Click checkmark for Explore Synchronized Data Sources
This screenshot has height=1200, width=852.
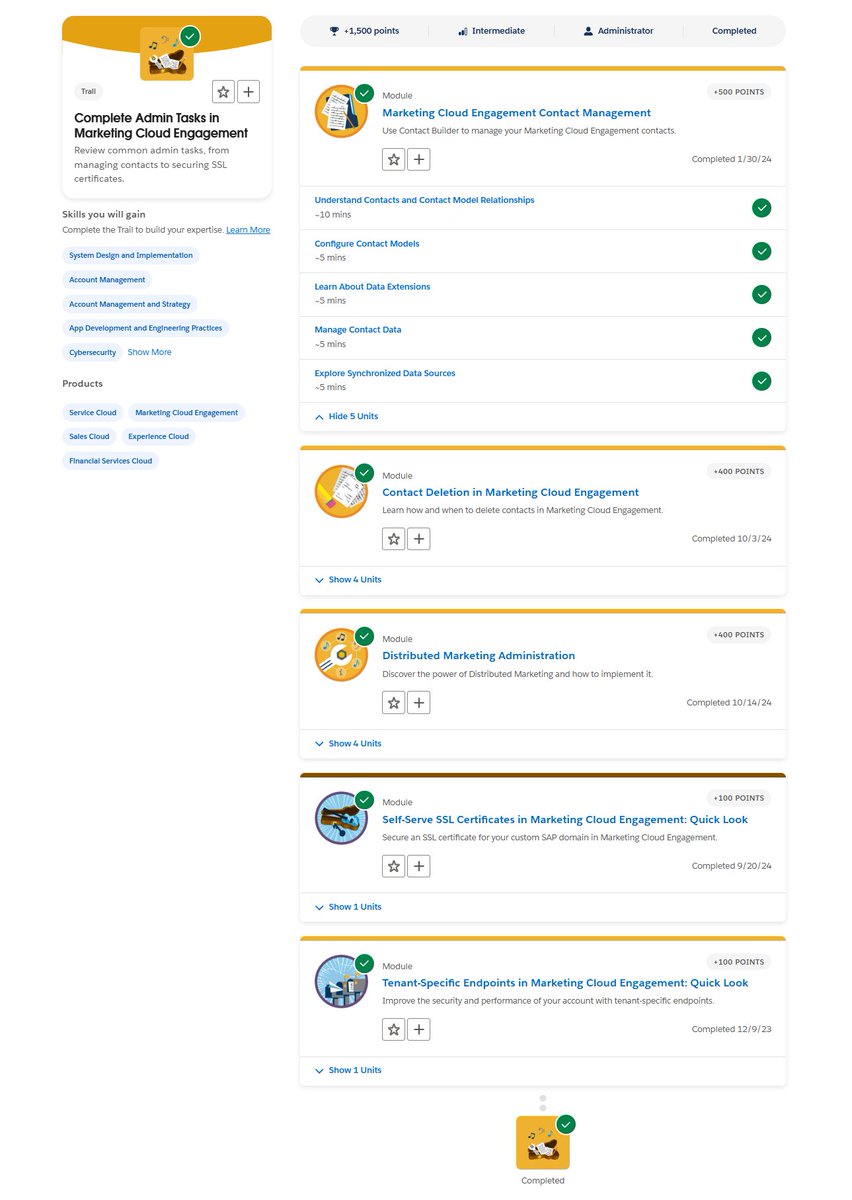click(x=762, y=381)
